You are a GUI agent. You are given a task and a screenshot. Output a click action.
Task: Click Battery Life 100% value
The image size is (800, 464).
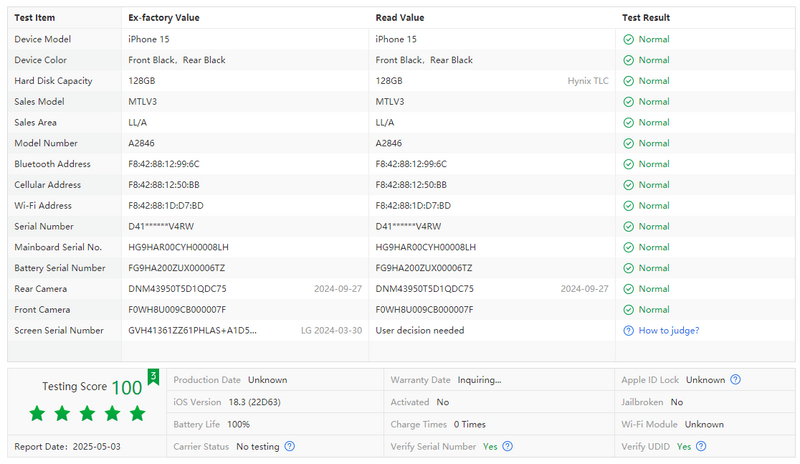pos(238,424)
